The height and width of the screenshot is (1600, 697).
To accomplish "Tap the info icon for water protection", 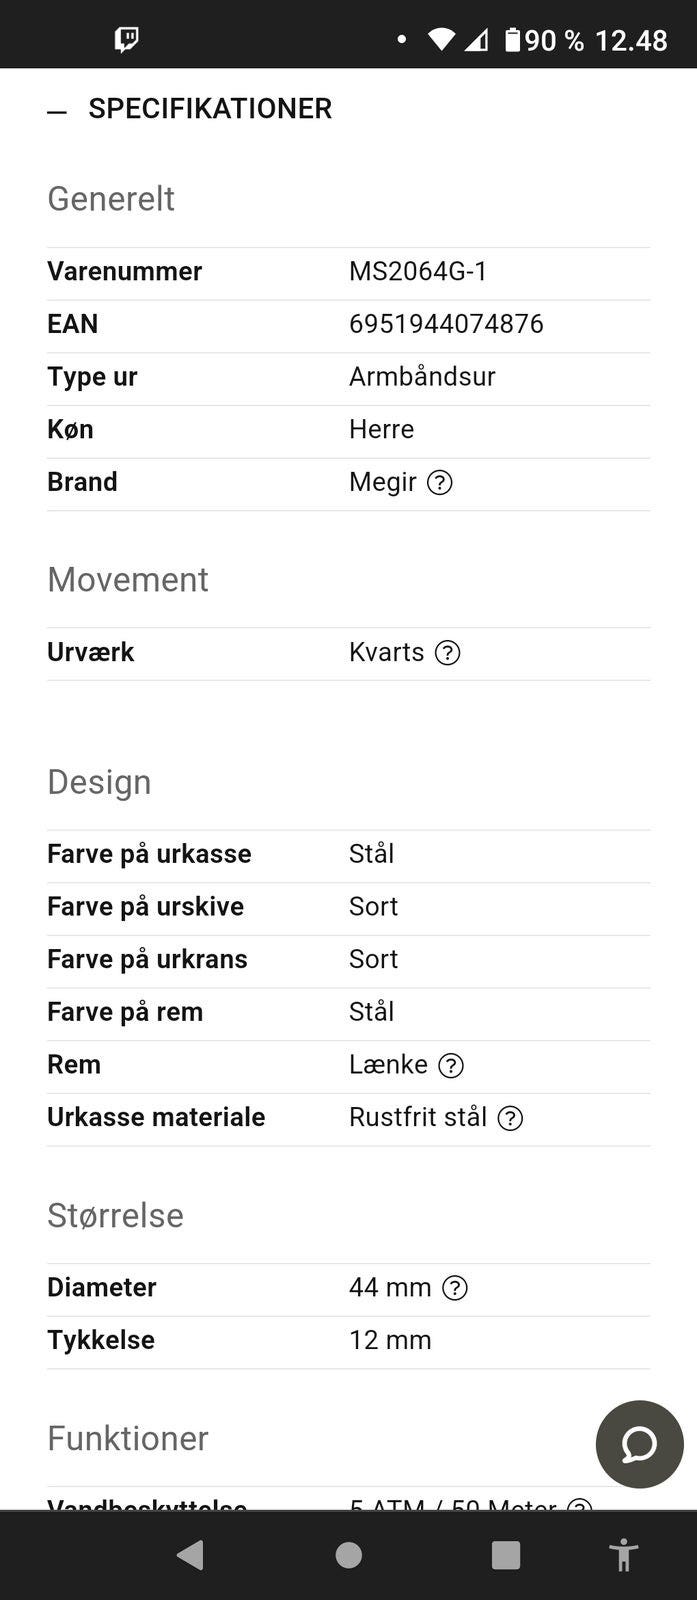I will click(579, 1502).
